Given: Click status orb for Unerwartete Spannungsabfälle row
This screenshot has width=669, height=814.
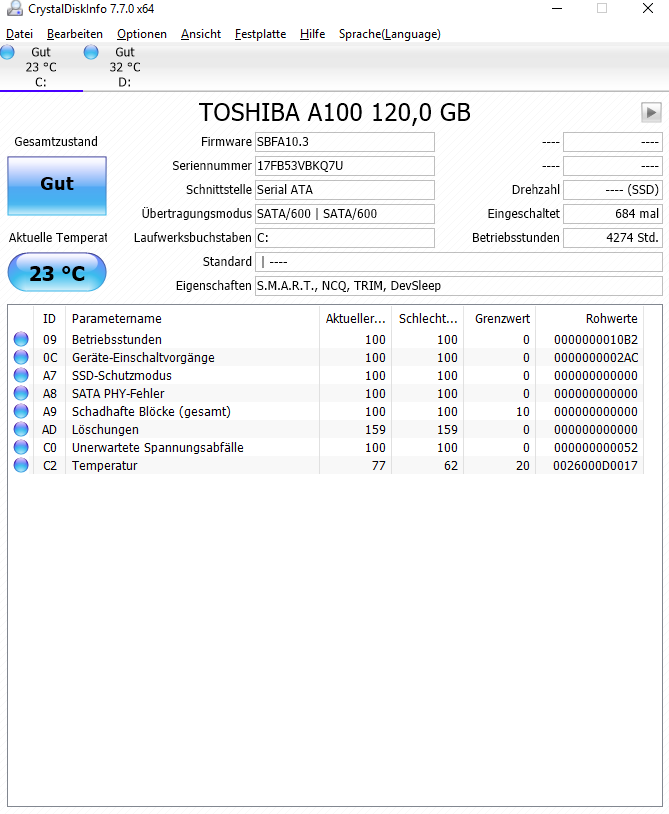Looking at the screenshot, I should [21, 447].
